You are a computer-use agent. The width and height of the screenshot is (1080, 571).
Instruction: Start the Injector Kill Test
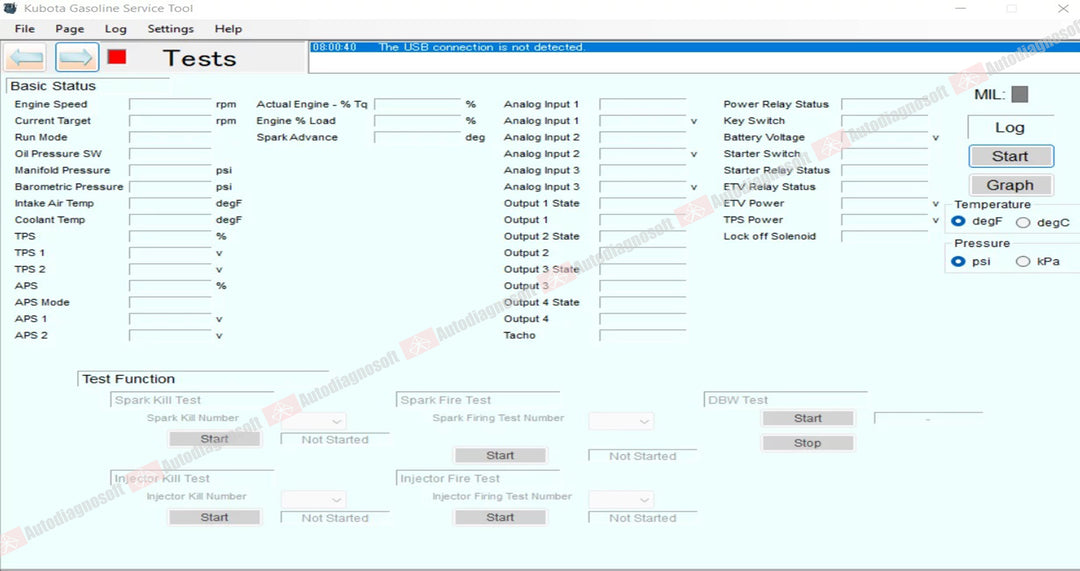[214, 517]
